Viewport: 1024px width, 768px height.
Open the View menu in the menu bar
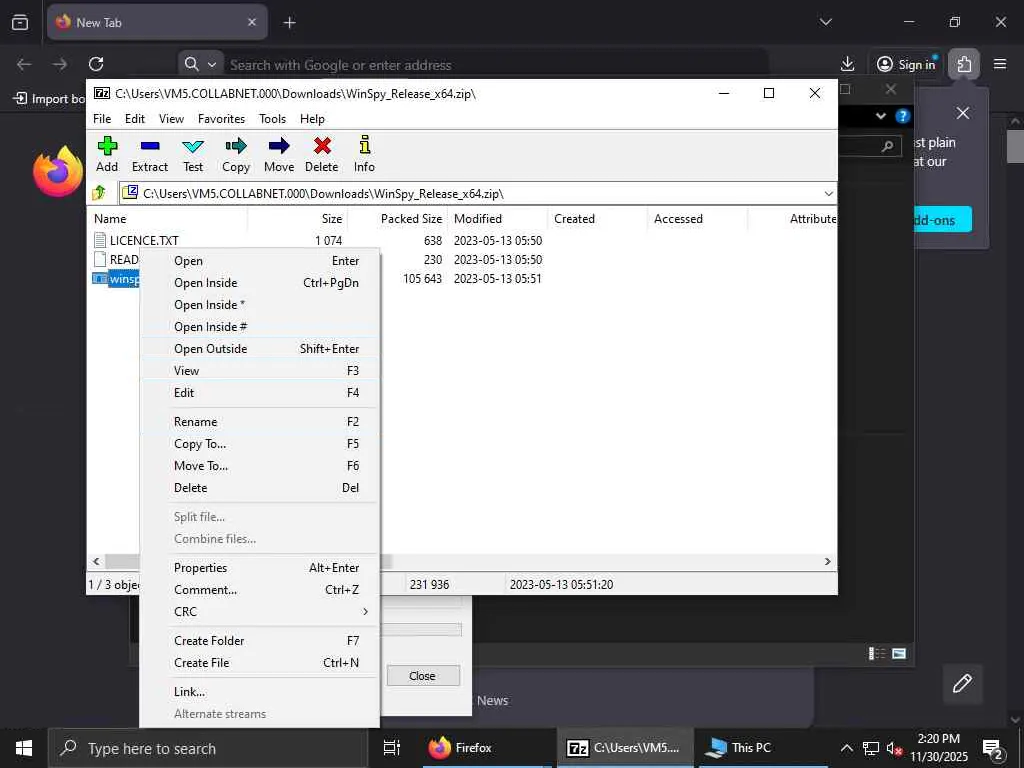[x=171, y=118]
